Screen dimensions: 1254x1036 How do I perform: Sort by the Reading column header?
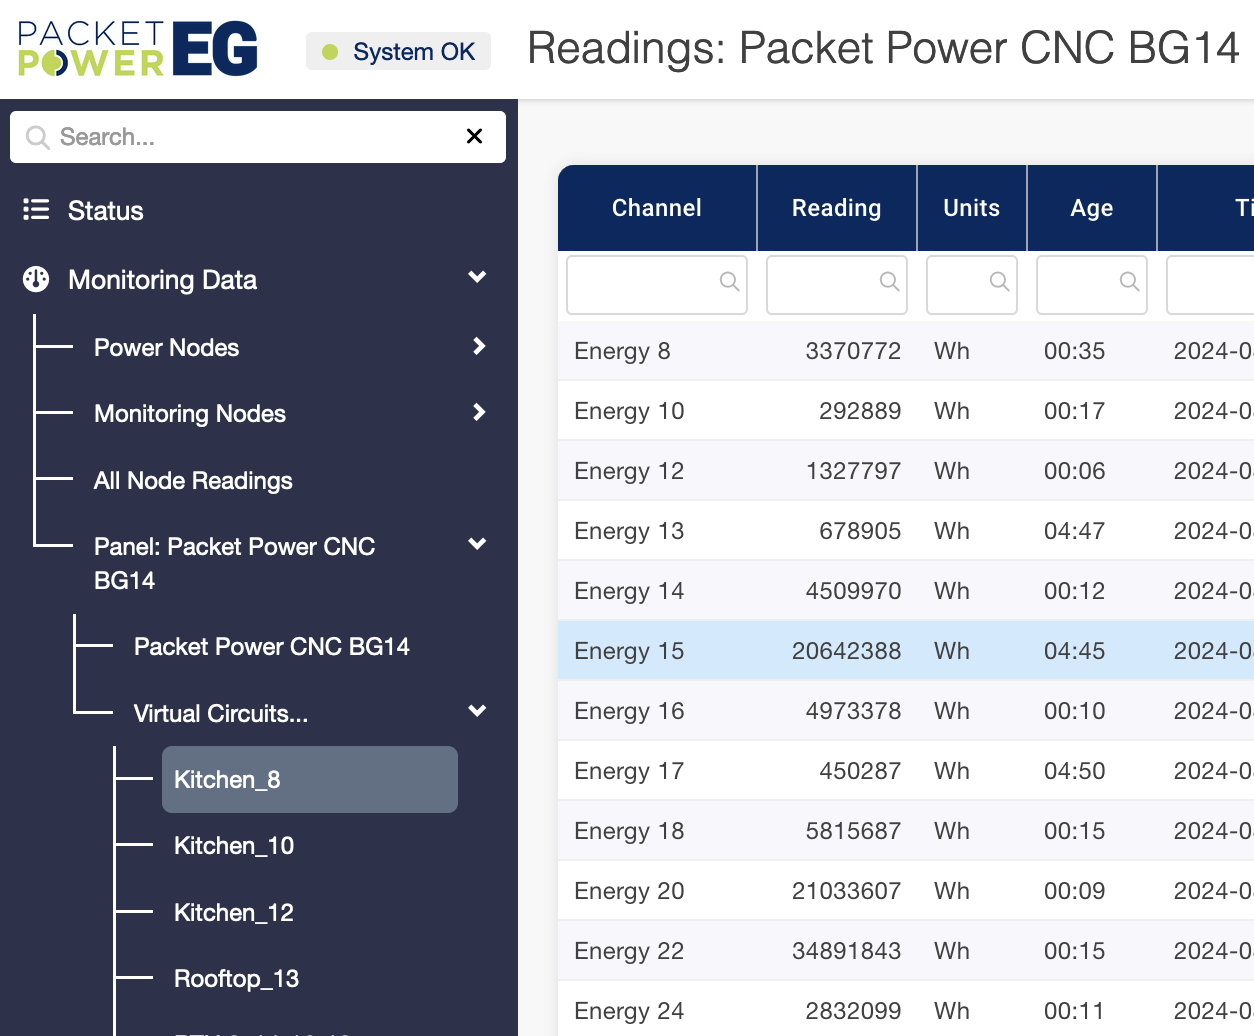click(836, 208)
